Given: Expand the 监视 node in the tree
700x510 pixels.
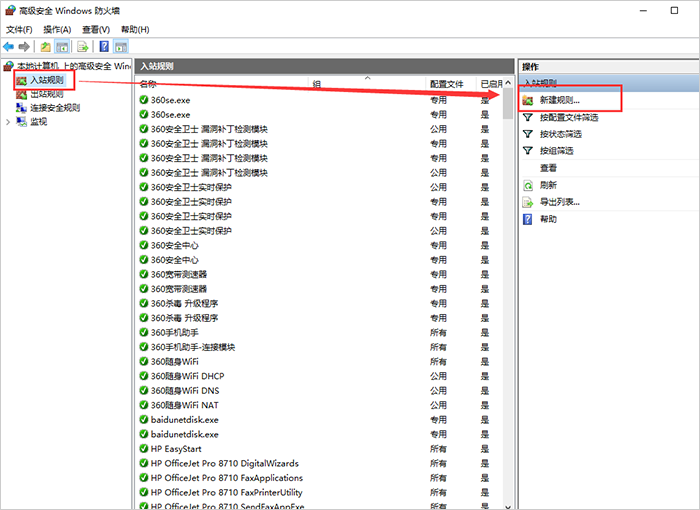Looking at the screenshot, I should point(8,122).
